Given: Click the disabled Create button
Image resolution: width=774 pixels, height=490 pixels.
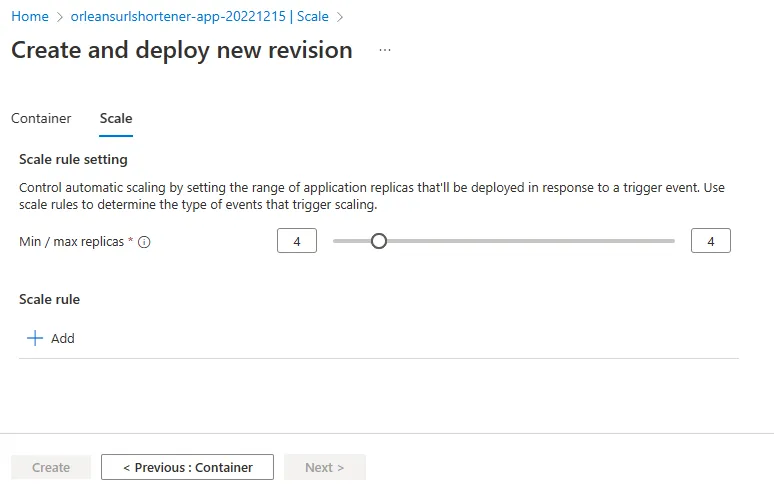Looking at the screenshot, I should (51, 467).
